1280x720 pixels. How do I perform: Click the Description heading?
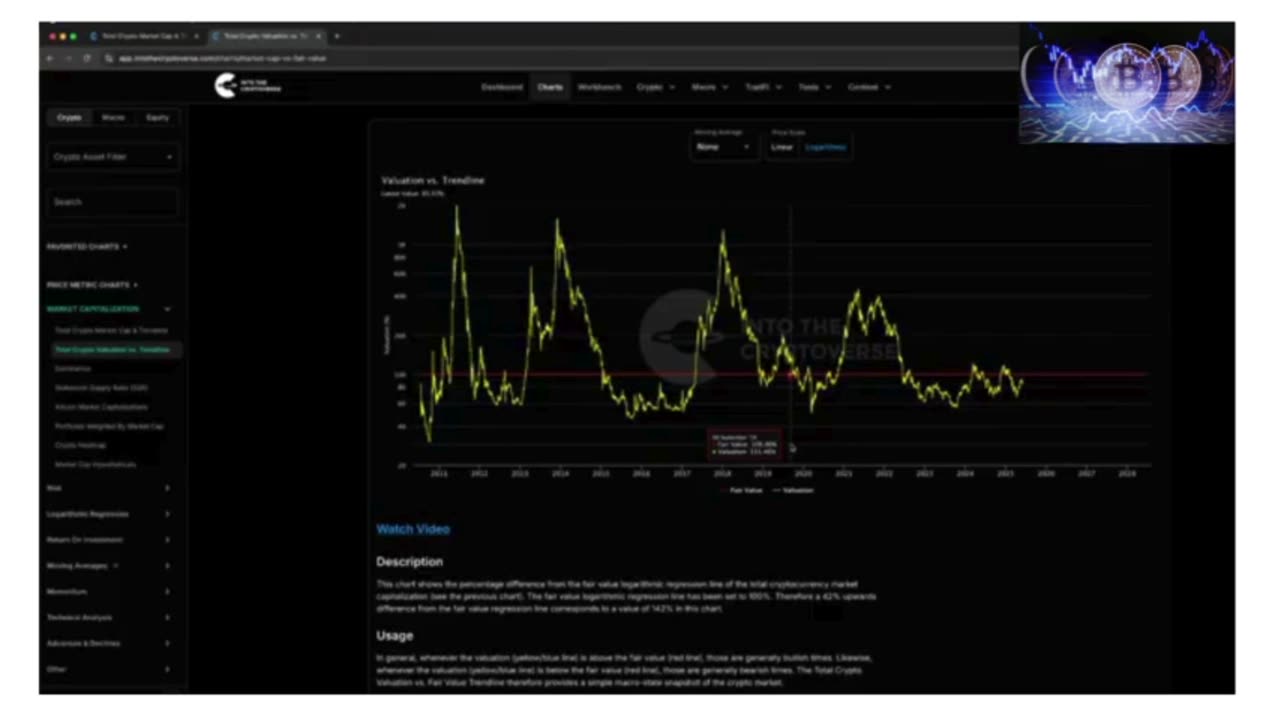(x=409, y=562)
